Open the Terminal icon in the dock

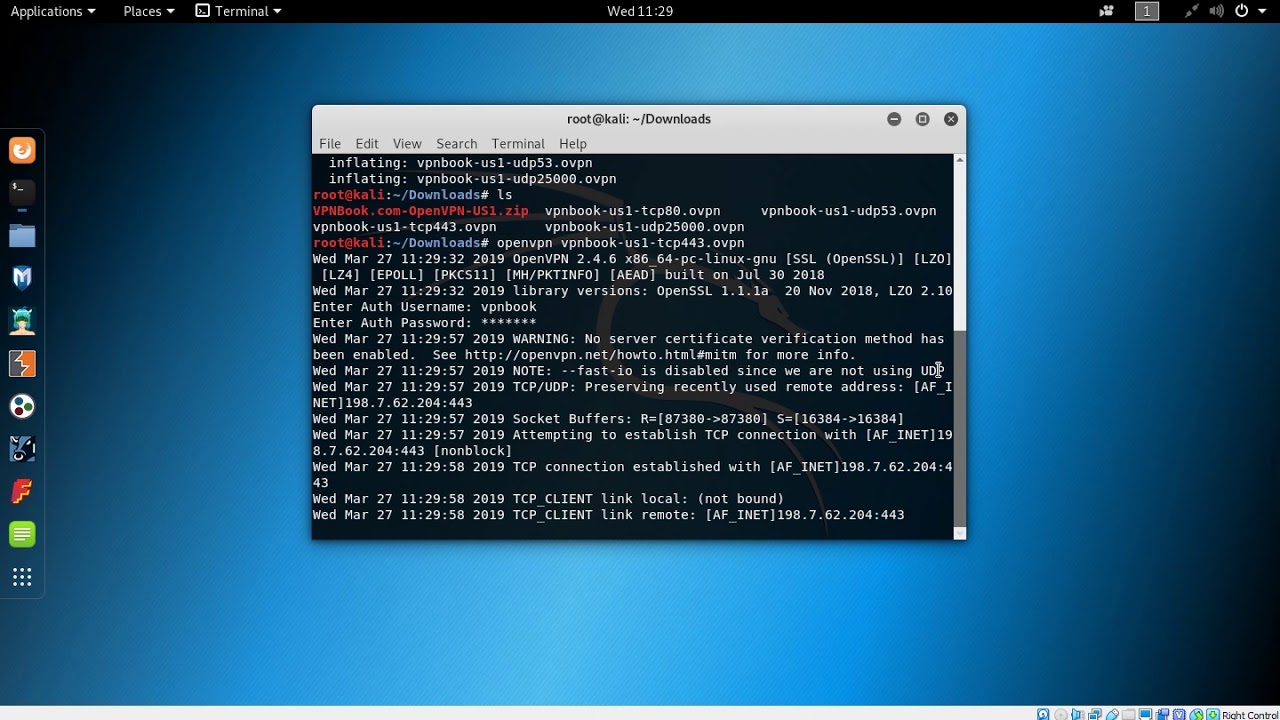tap(22, 192)
